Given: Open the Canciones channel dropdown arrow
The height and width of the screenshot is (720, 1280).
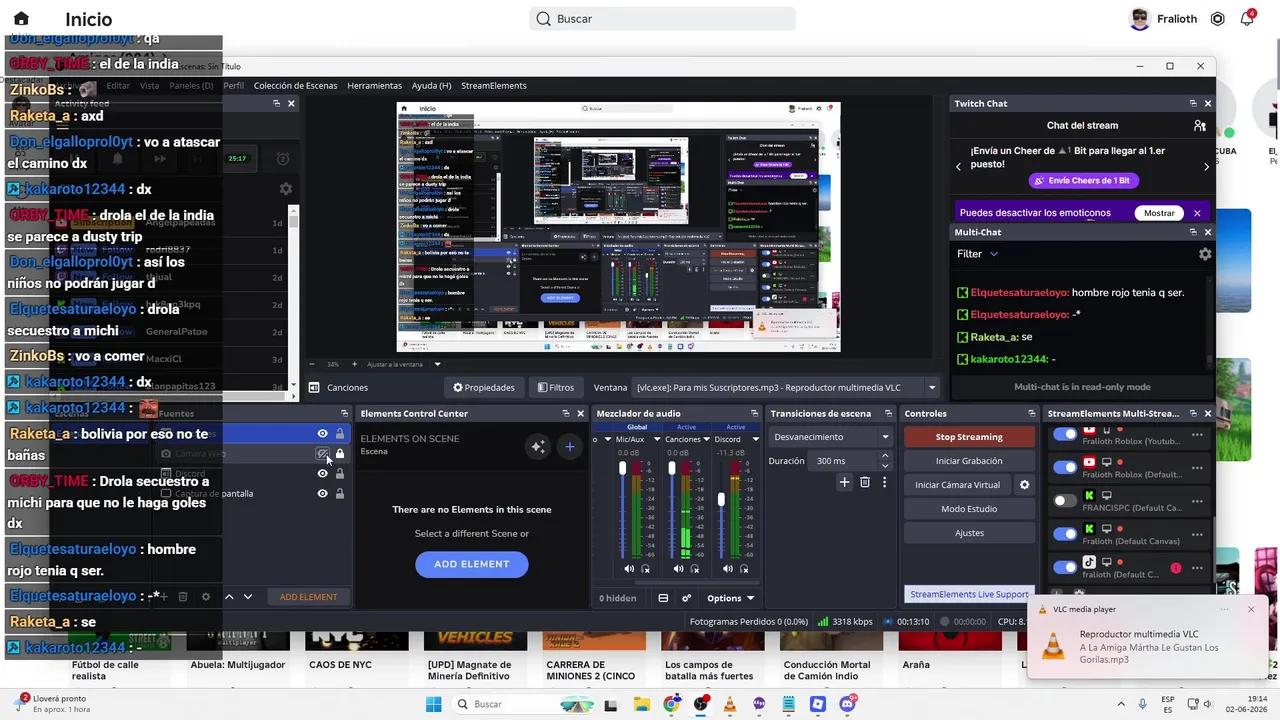Looking at the screenshot, I should click(x=707, y=439).
